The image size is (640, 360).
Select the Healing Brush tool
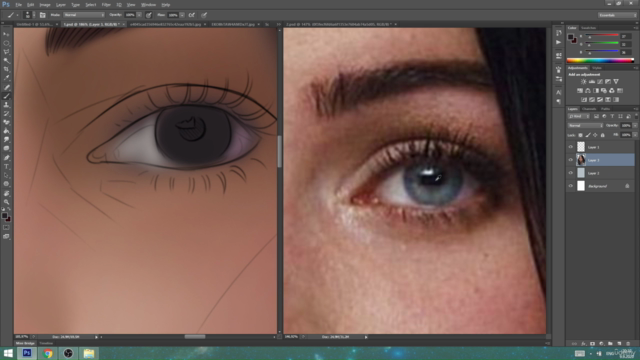(x=6, y=87)
